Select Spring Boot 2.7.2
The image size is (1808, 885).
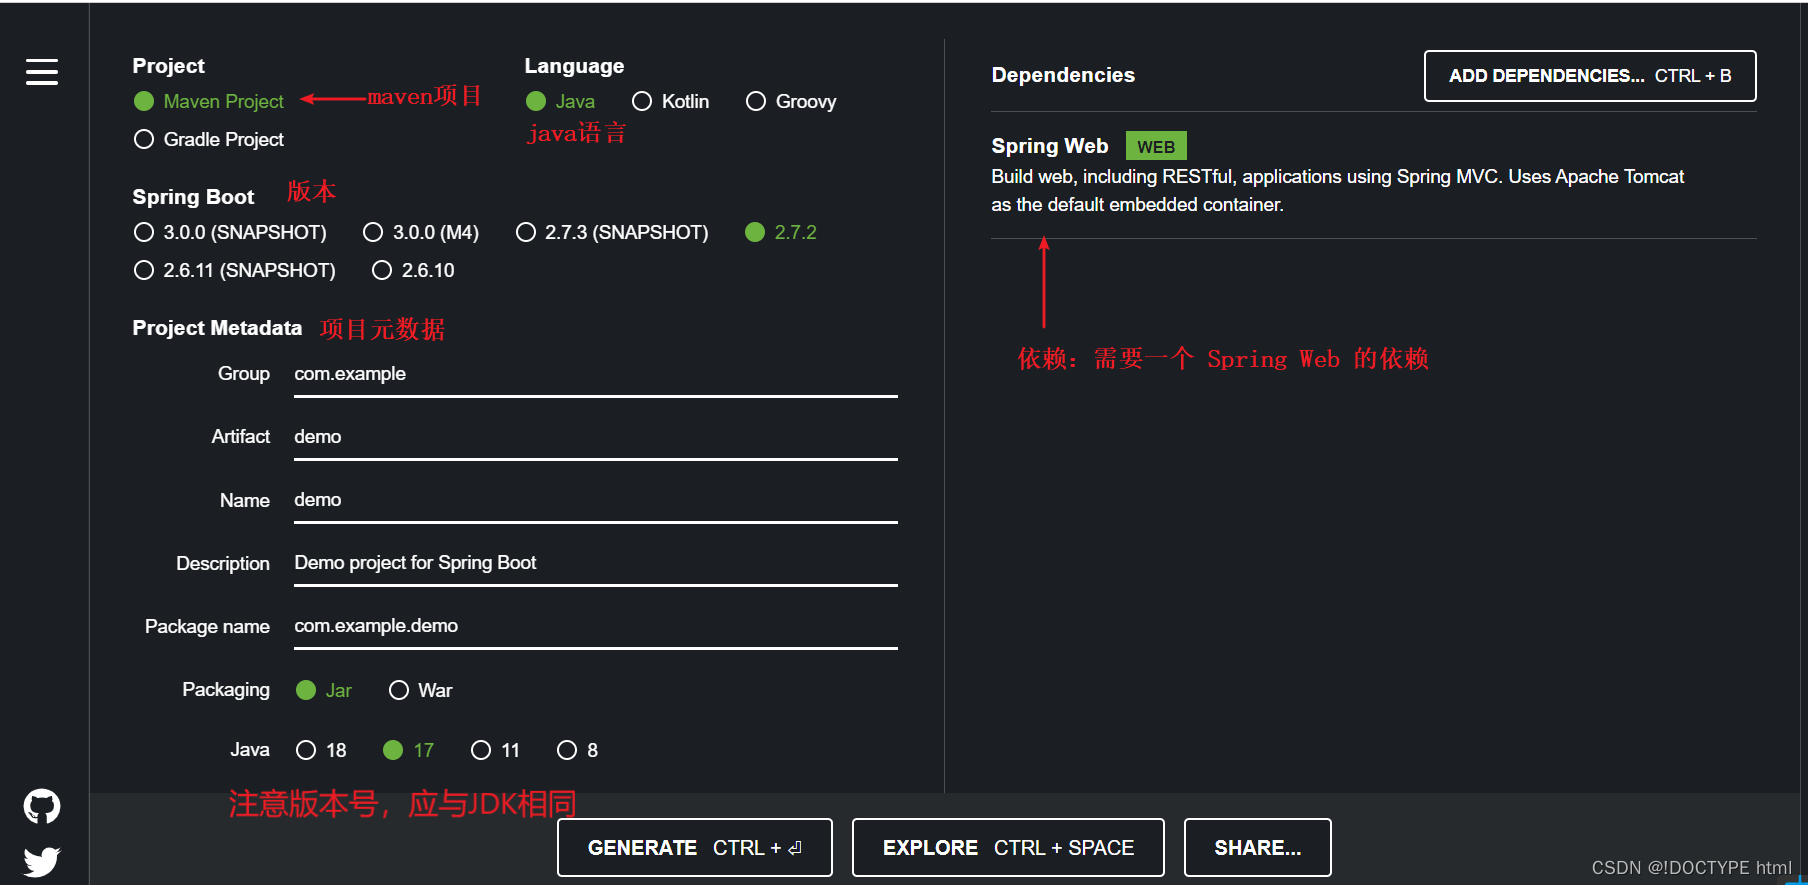tap(781, 232)
